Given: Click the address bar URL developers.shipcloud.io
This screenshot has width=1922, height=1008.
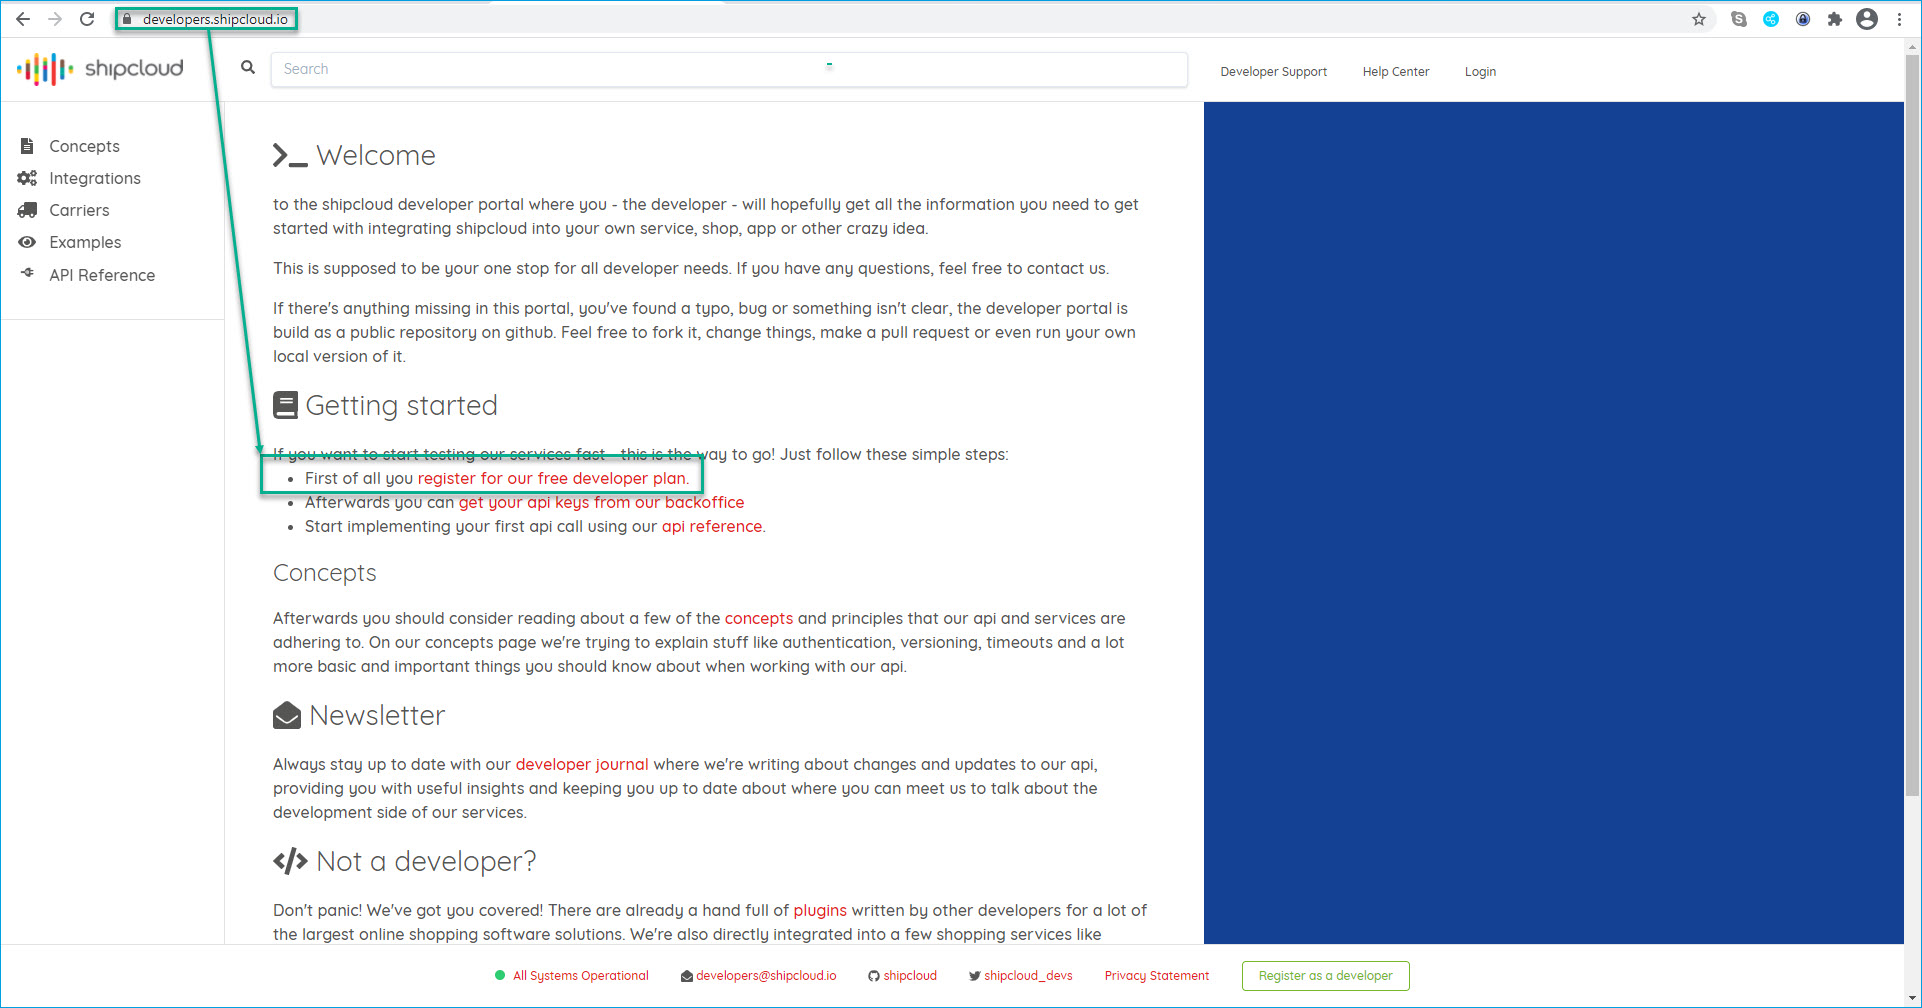Looking at the screenshot, I should pyautogui.click(x=215, y=19).
